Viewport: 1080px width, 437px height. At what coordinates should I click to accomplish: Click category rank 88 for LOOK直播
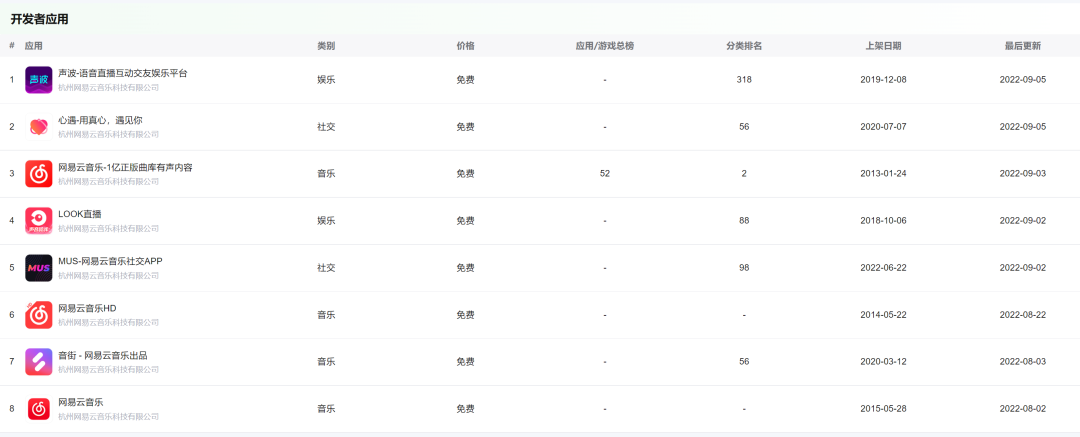pos(744,221)
